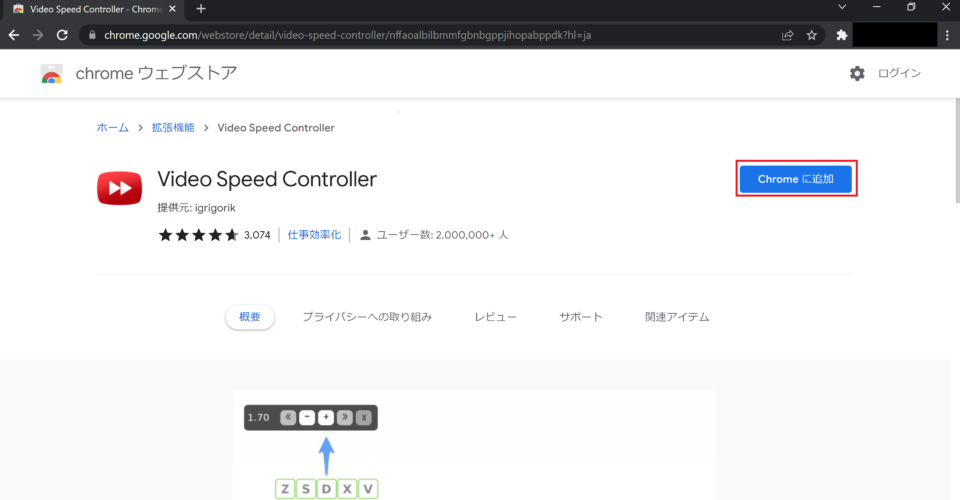
Task: Click the page vertical scrollbar
Action: click(x=957, y=151)
